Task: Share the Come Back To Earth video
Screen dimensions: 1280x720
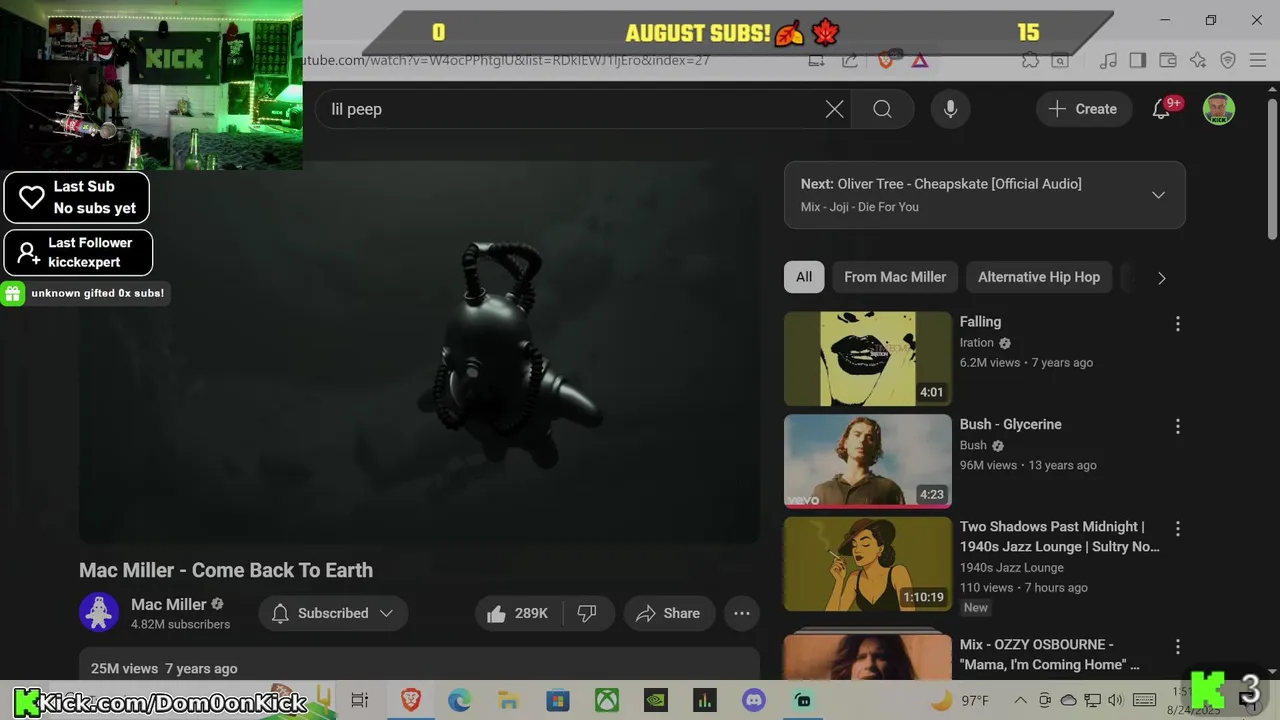Action: pos(668,613)
